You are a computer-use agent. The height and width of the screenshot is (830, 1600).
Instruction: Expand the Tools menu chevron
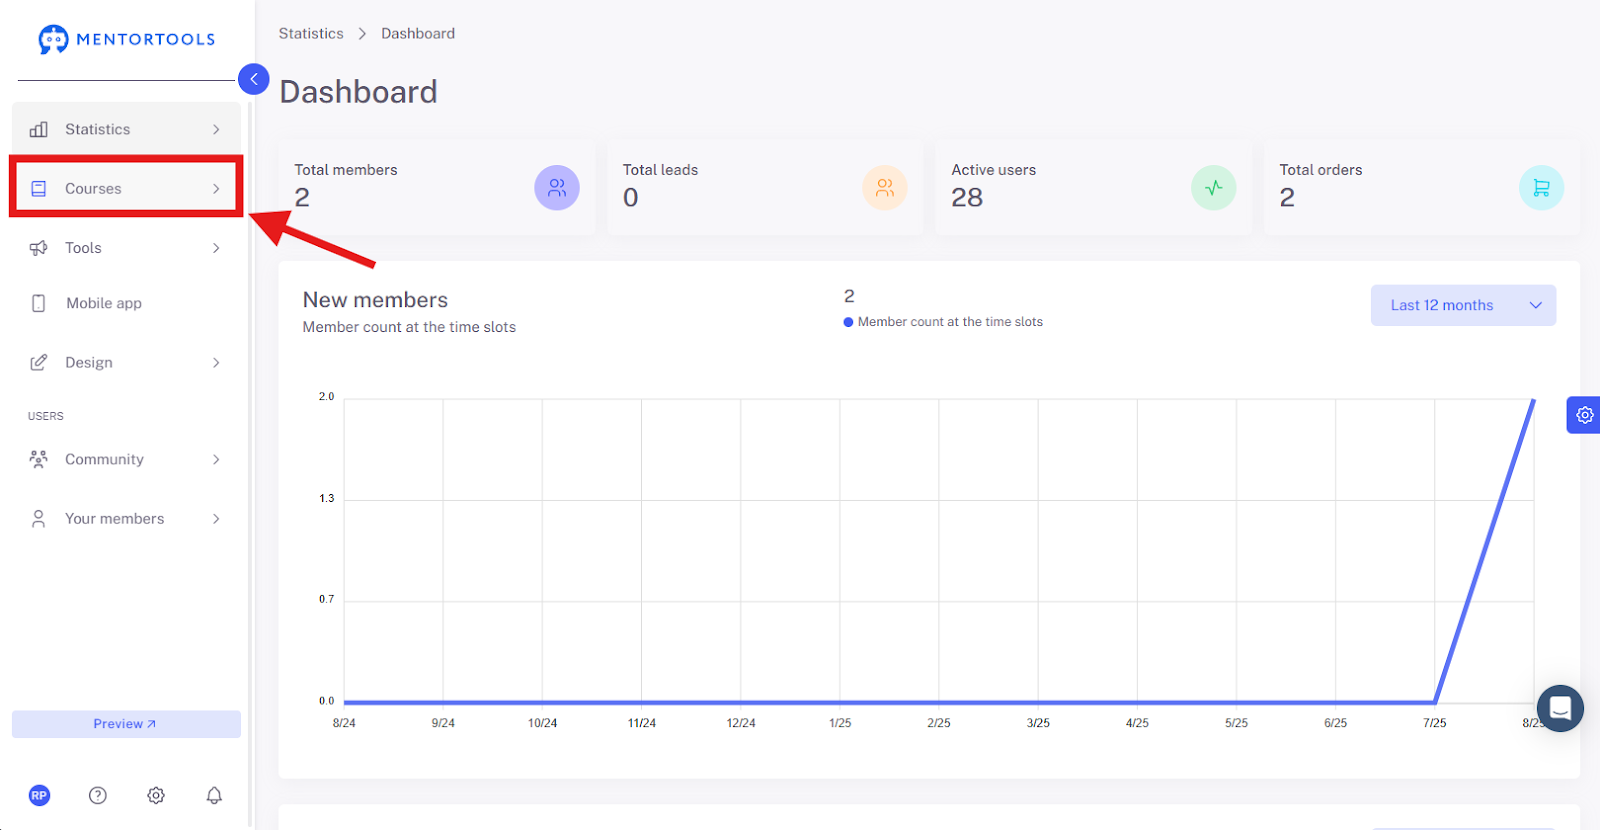point(216,248)
